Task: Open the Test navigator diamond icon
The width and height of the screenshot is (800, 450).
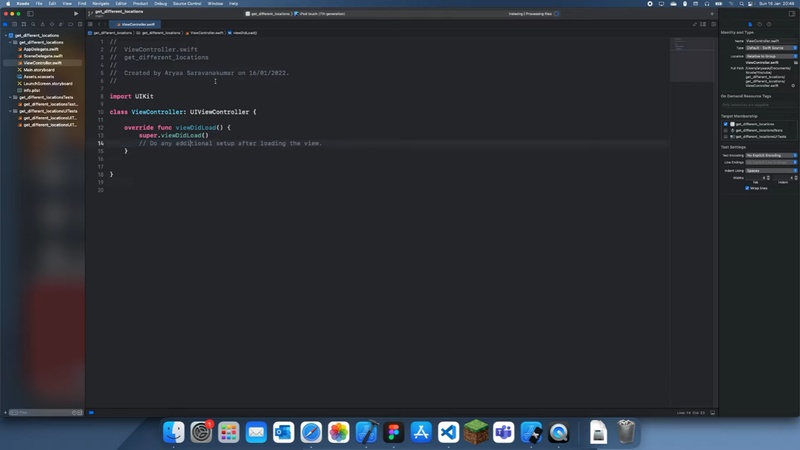Action: click(52, 24)
